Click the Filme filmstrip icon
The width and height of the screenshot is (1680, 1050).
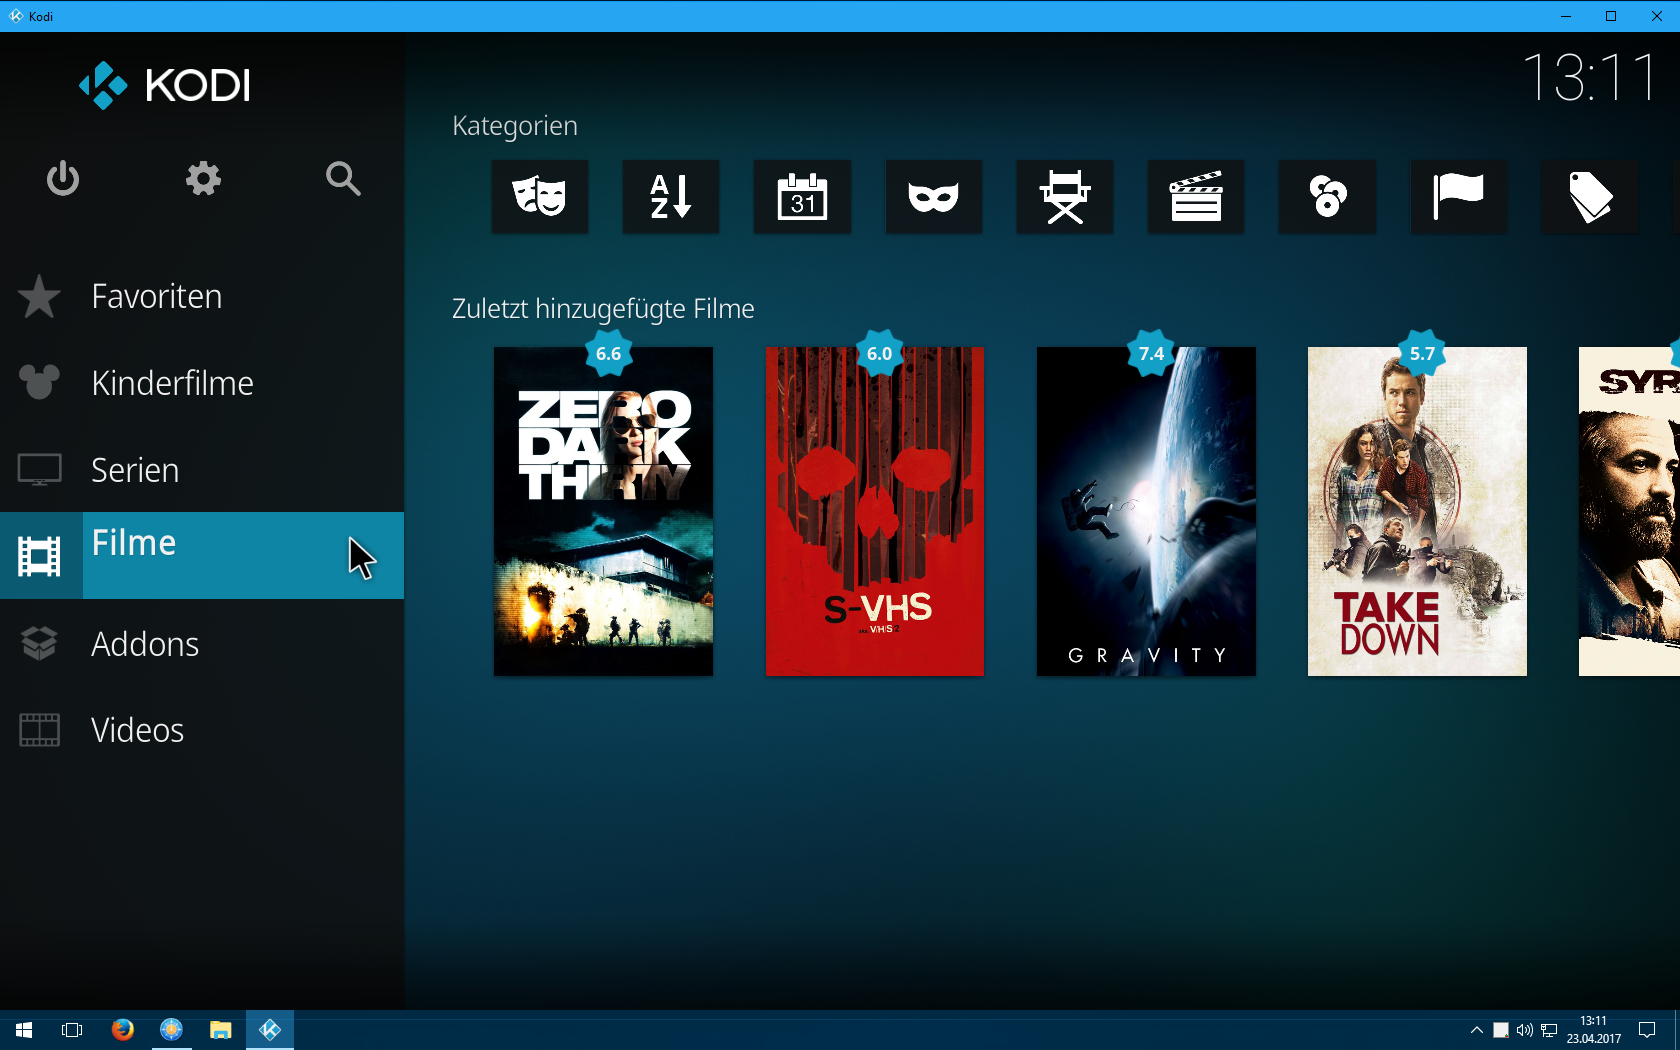39,556
